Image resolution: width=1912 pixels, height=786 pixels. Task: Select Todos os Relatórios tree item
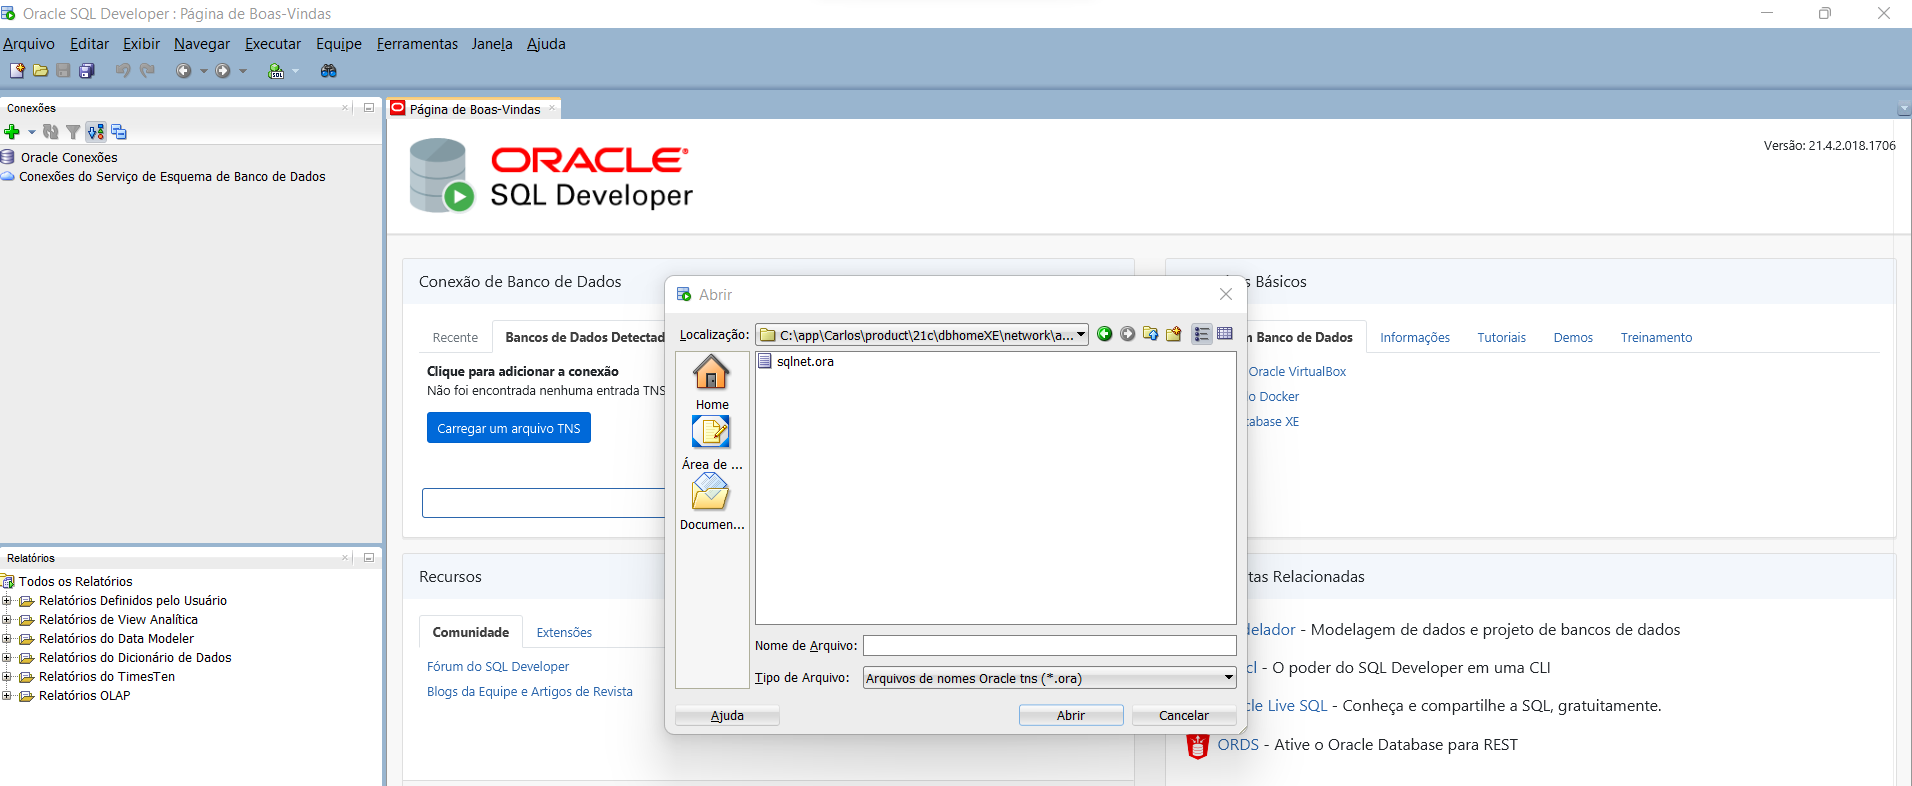coord(75,582)
